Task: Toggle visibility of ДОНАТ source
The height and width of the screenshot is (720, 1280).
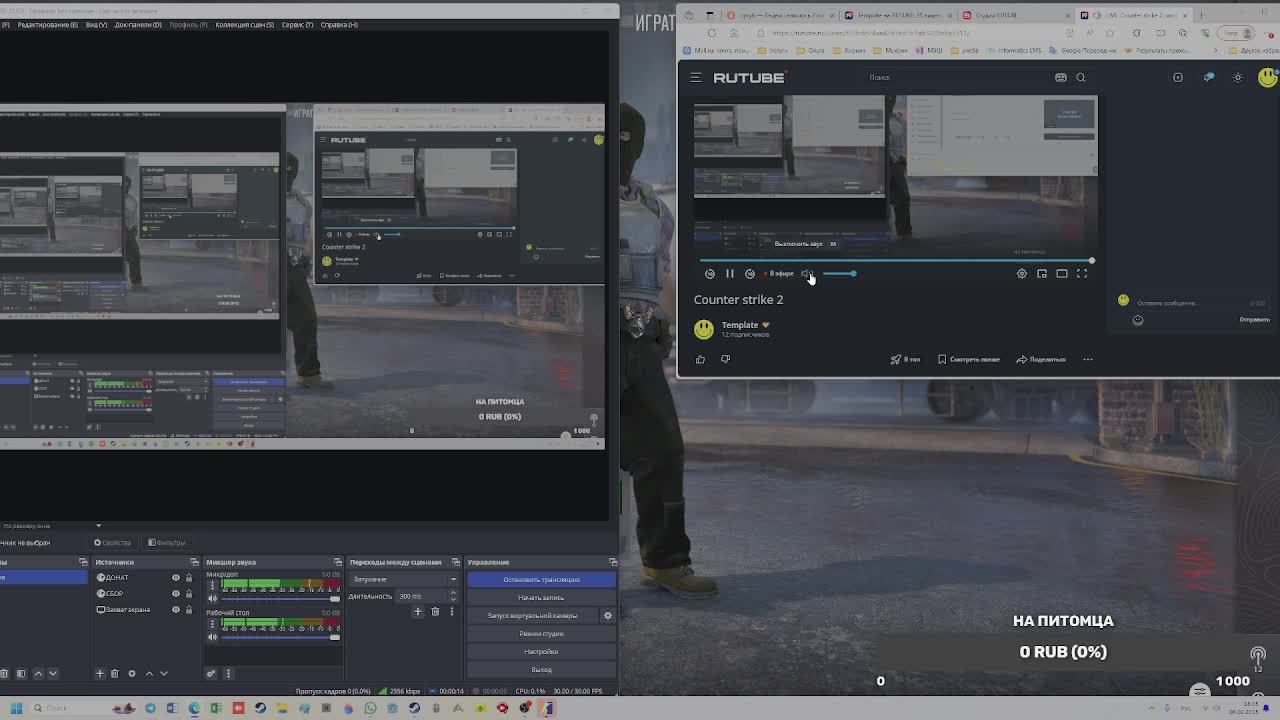Action: click(x=176, y=578)
